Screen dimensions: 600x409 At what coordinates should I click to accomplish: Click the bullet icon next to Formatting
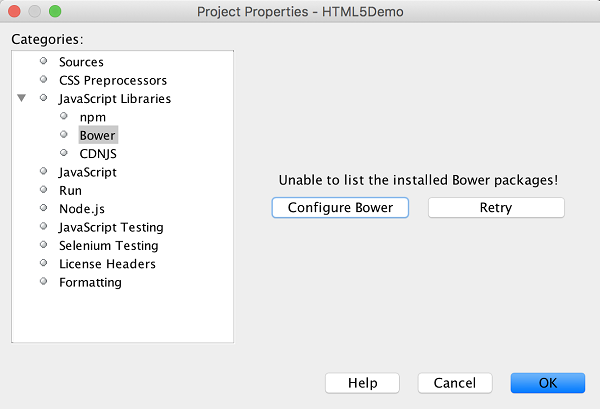tap(44, 282)
